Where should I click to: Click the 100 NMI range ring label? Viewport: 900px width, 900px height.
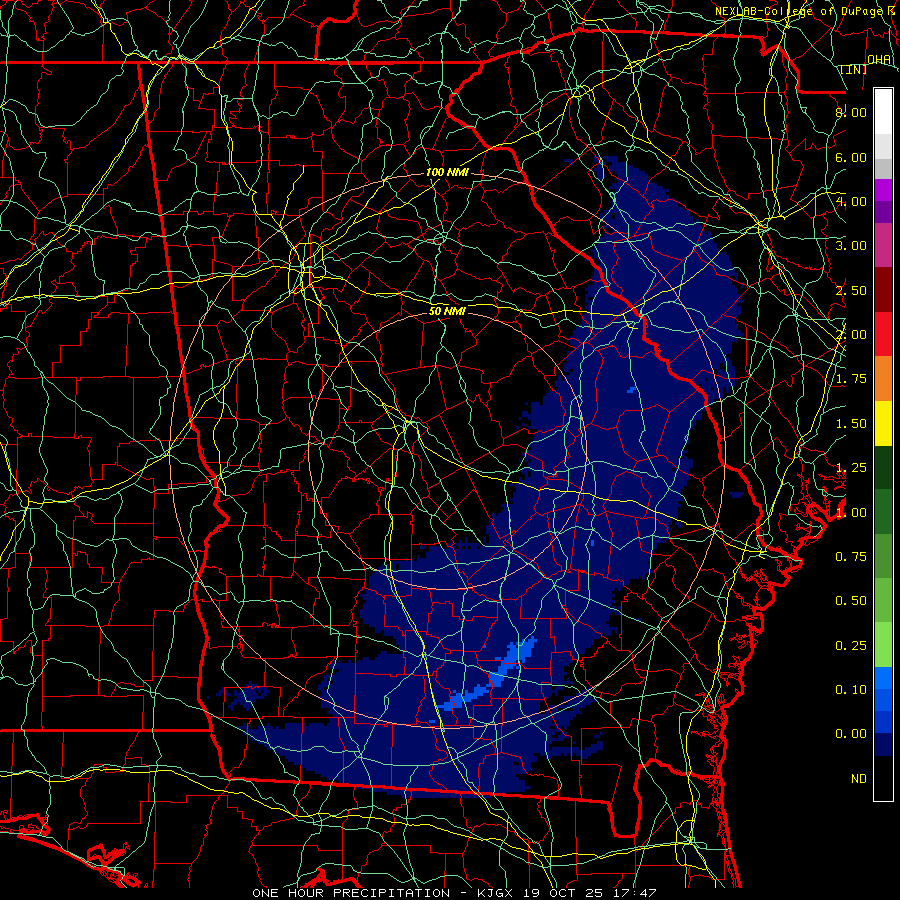click(447, 172)
